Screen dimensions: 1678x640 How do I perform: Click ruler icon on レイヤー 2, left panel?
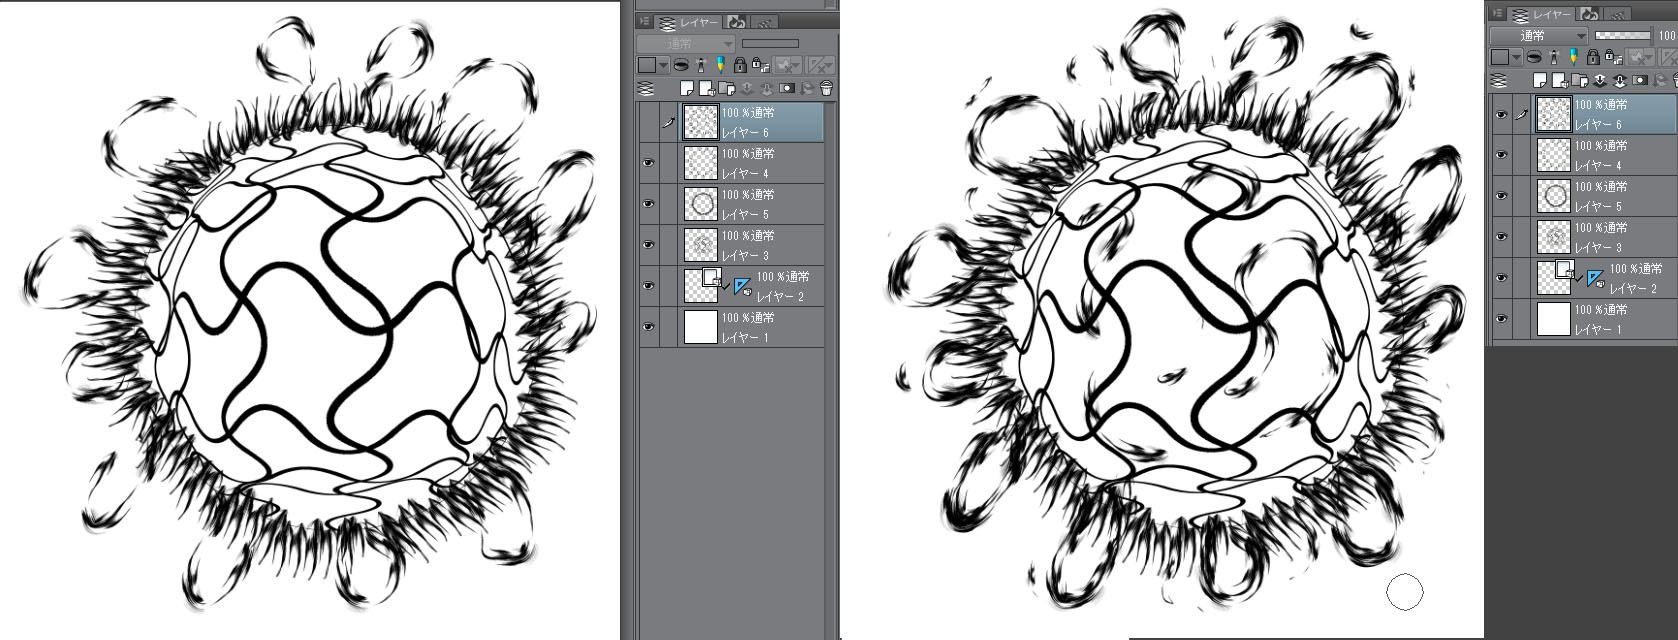pyautogui.click(x=743, y=286)
